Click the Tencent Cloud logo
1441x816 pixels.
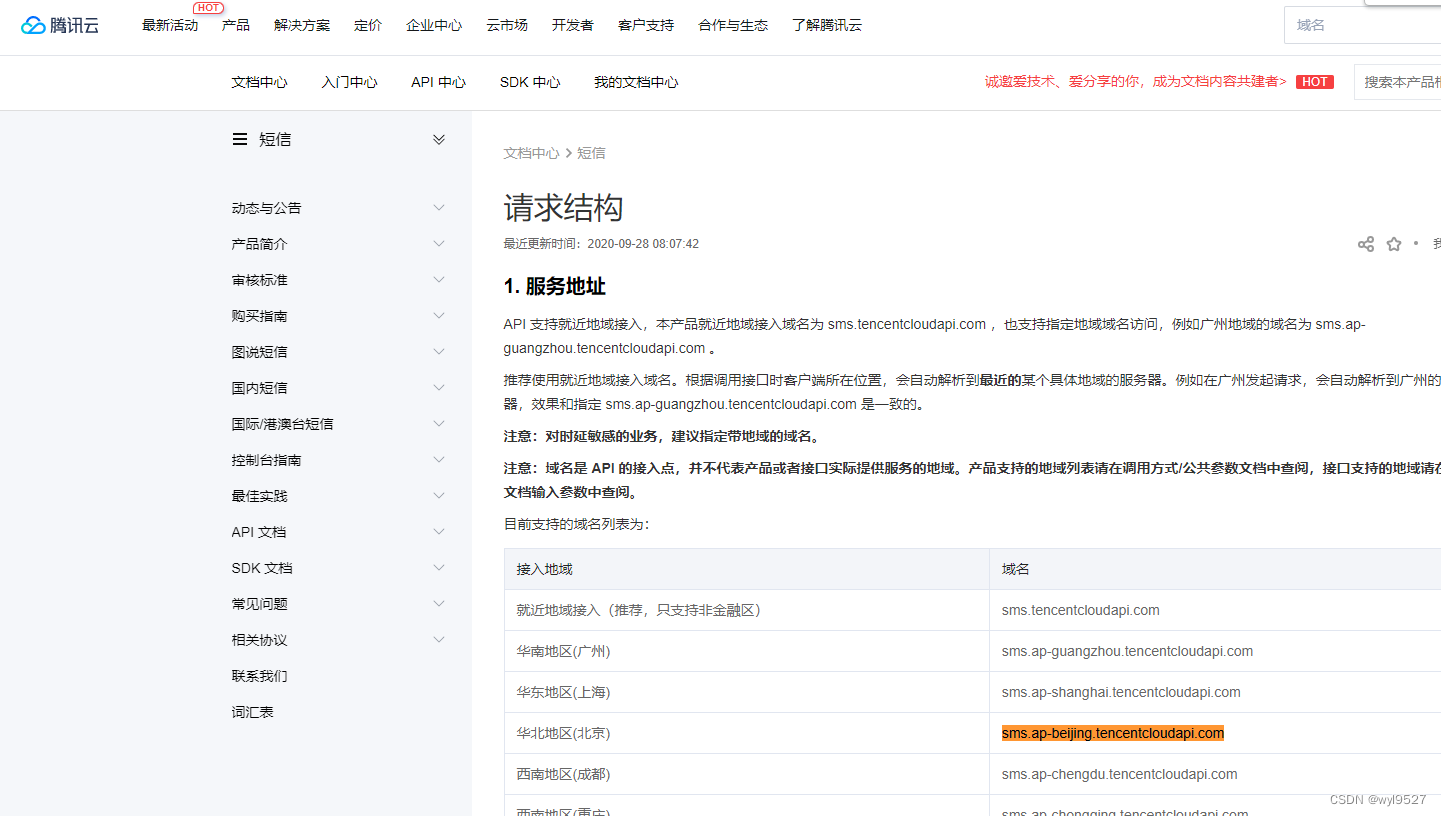click(x=61, y=25)
